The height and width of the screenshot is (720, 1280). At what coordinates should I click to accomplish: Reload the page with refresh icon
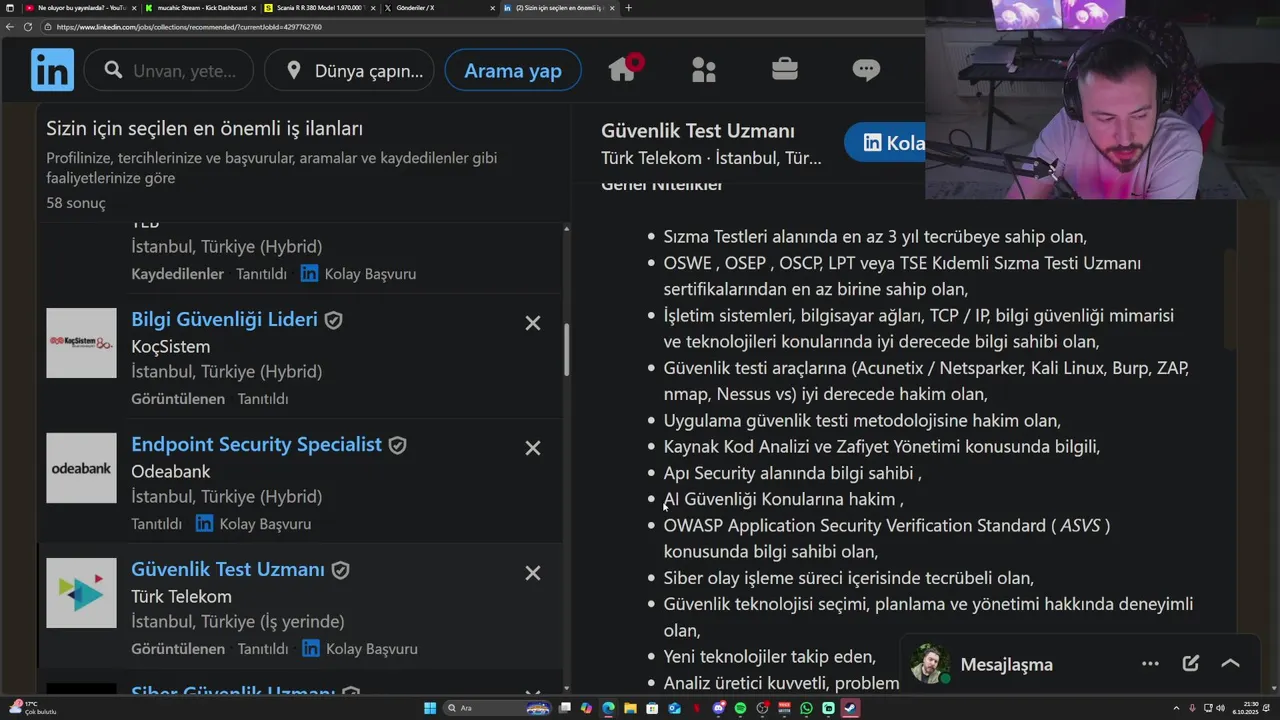click(27, 27)
